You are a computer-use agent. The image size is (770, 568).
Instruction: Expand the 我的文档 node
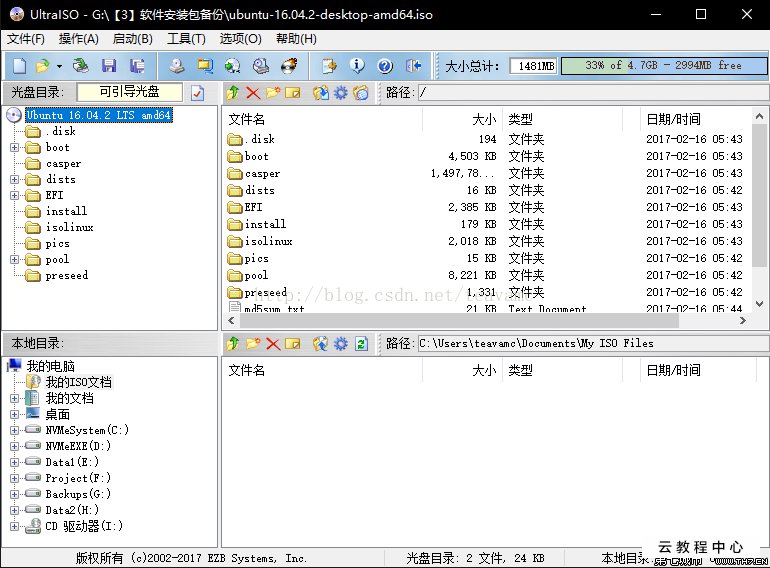click(x=14, y=398)
